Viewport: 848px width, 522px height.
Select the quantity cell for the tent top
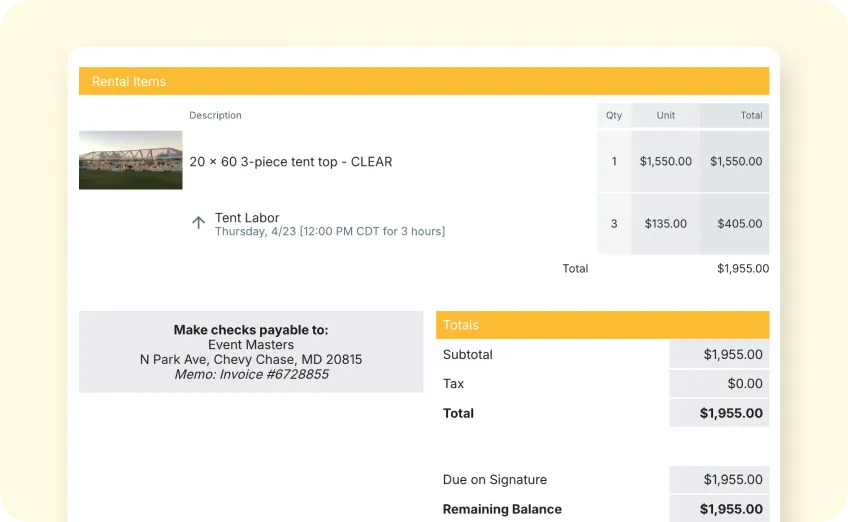614,161
